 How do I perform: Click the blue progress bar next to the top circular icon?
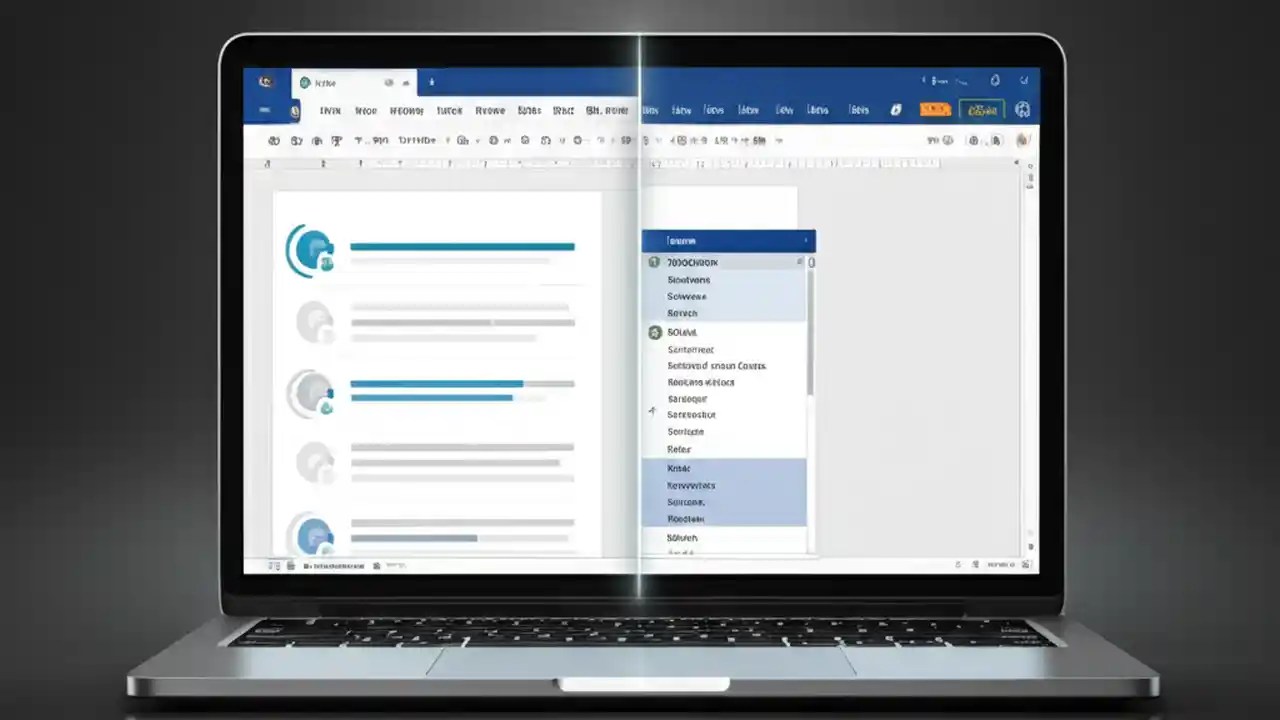click(460, 246)
